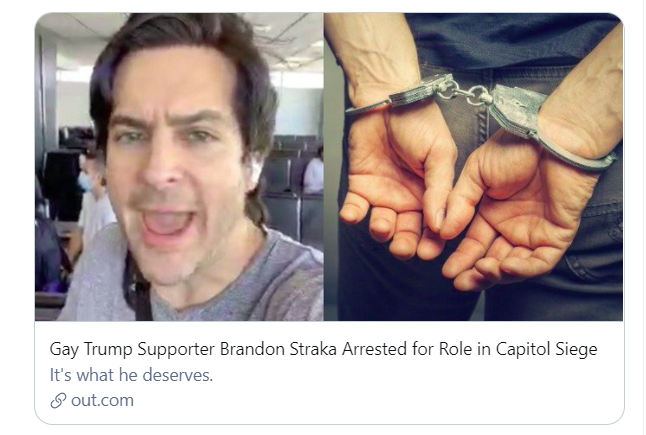Open the out.com domain link
Image resolution: width=646 pixels, height=435 pixels.
click(102, 400)
